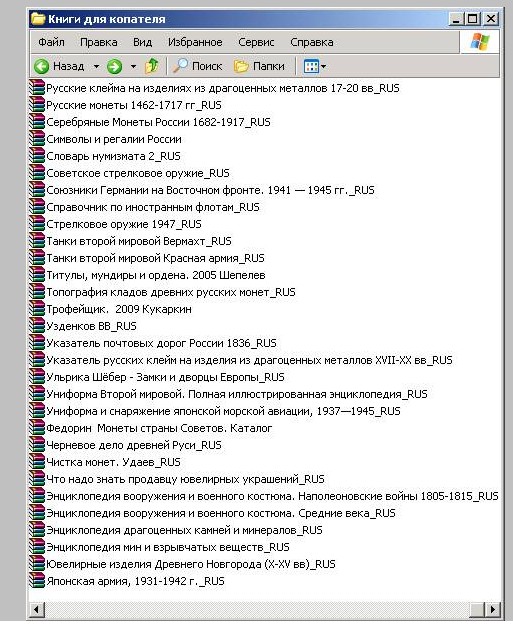Click the Views grid icon
The image size is (513, 626).
pos(311,66)
